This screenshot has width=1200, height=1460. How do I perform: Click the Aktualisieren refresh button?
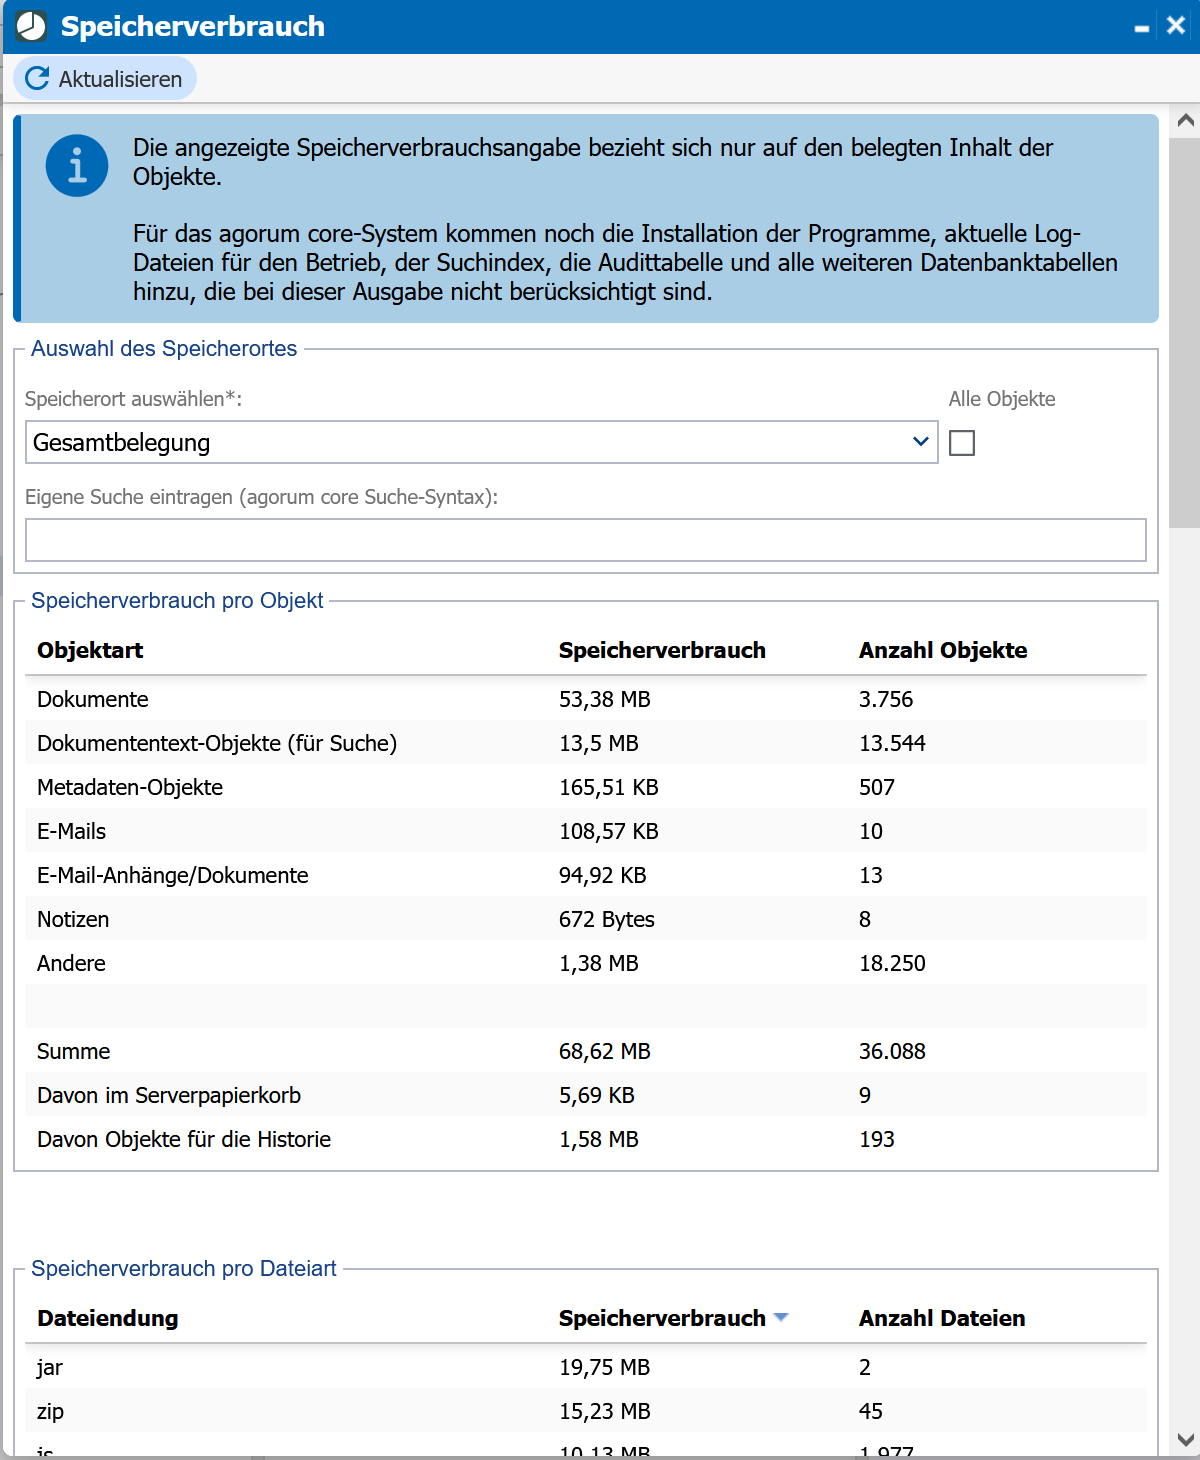pyautogui.click(x=104, y=79)
